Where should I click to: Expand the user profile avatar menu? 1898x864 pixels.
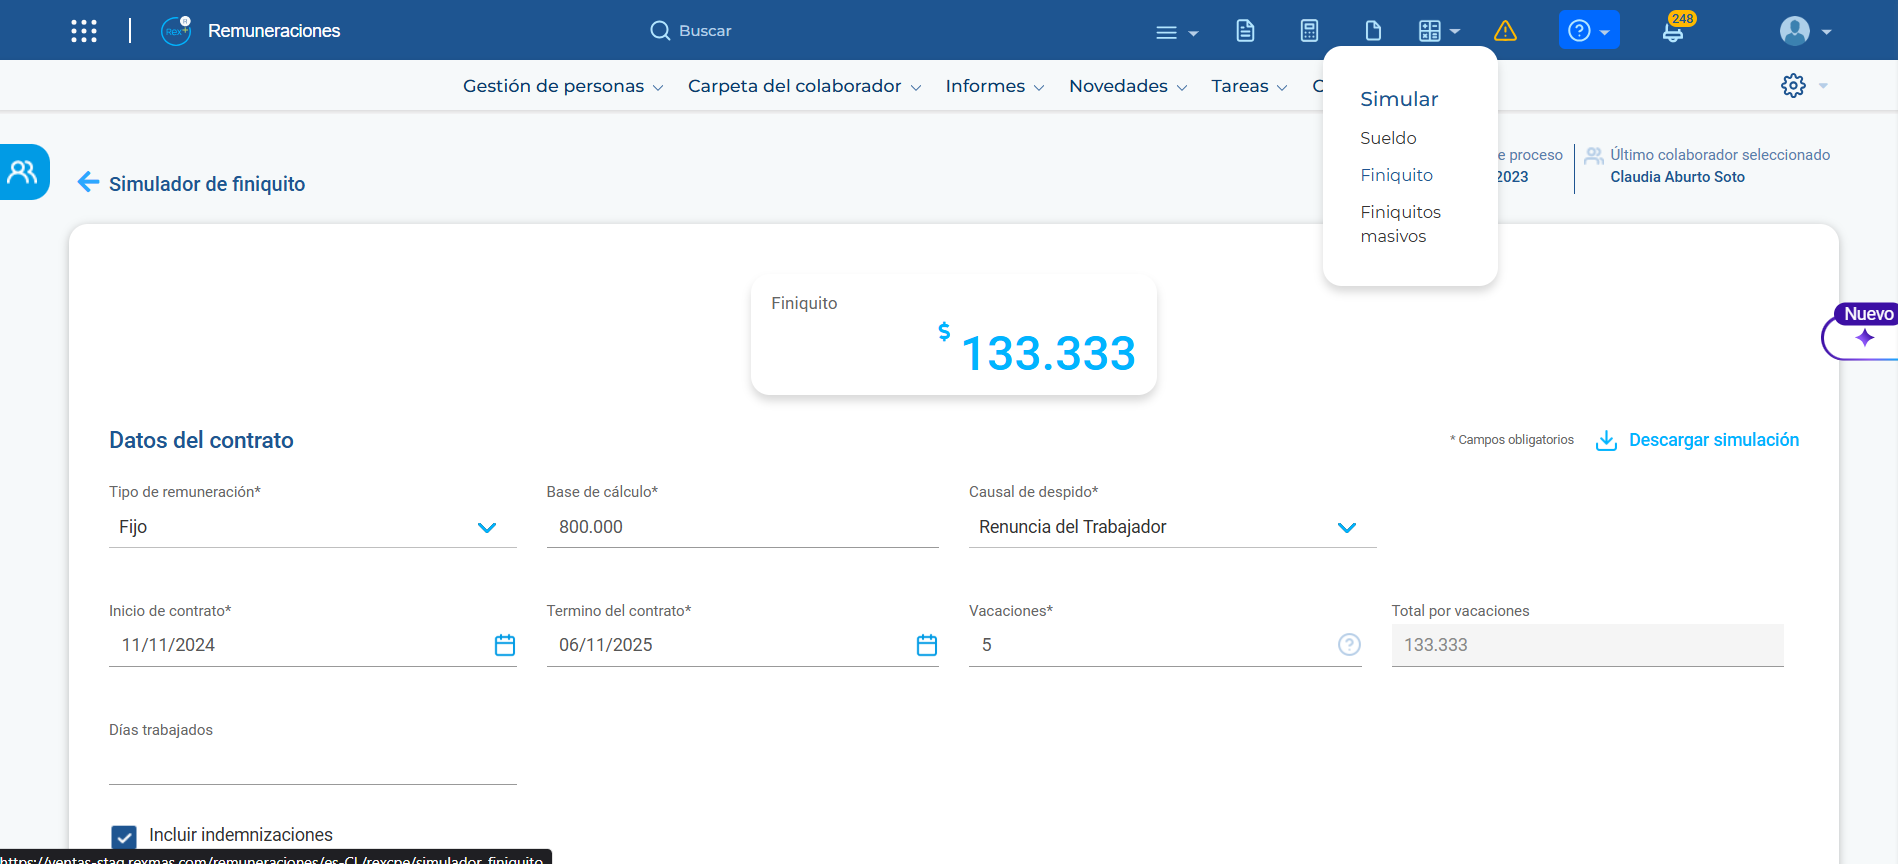coord(1805,31)
